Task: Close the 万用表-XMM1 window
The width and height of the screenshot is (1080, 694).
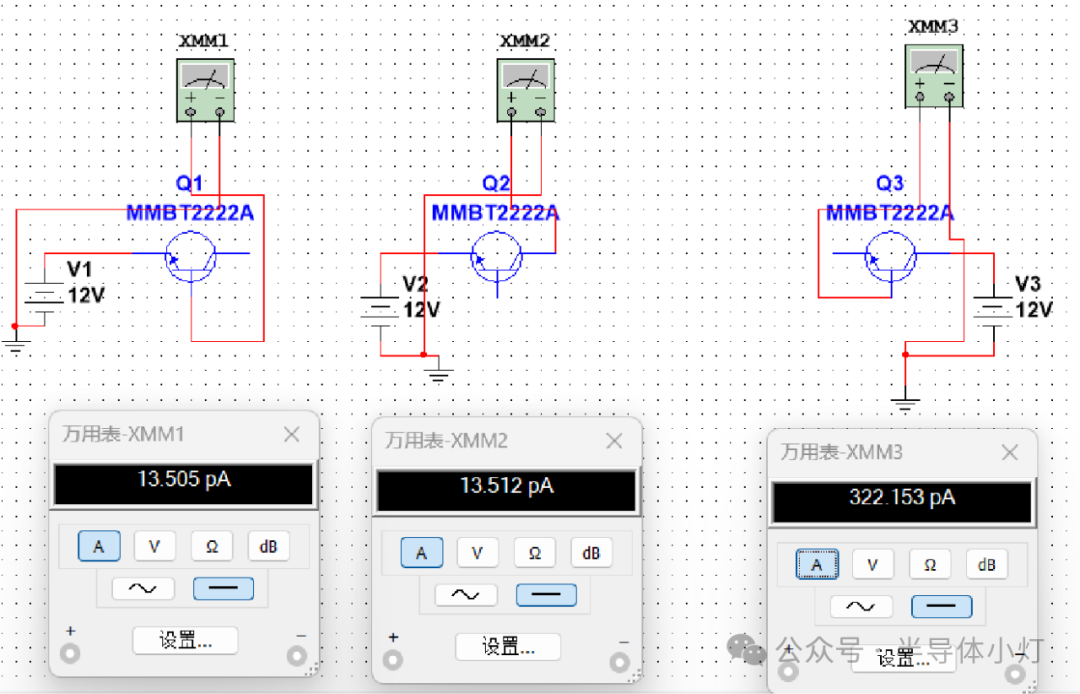Action: click(292, 434)
